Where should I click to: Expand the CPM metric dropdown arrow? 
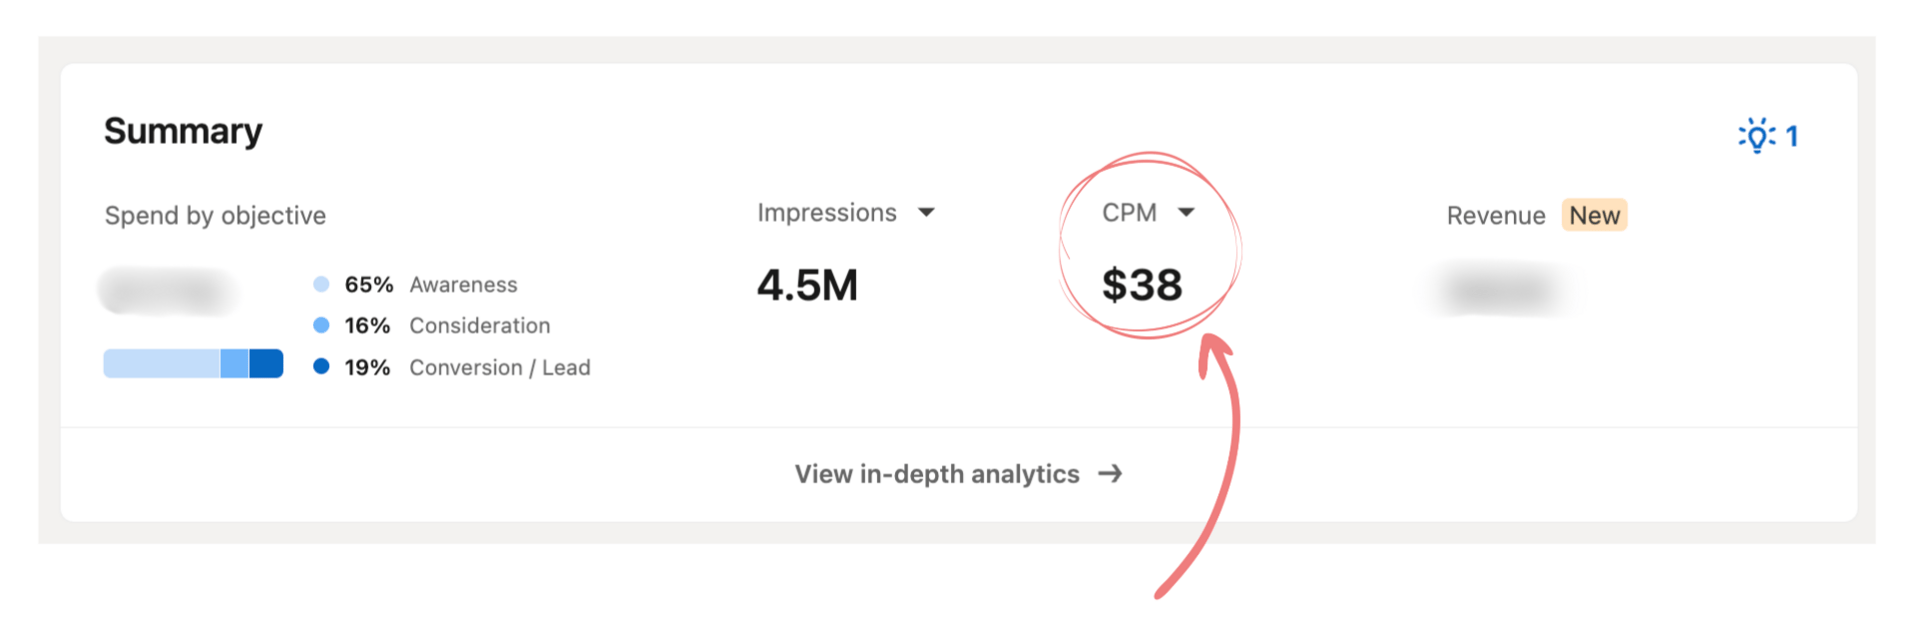(1186, 212)
